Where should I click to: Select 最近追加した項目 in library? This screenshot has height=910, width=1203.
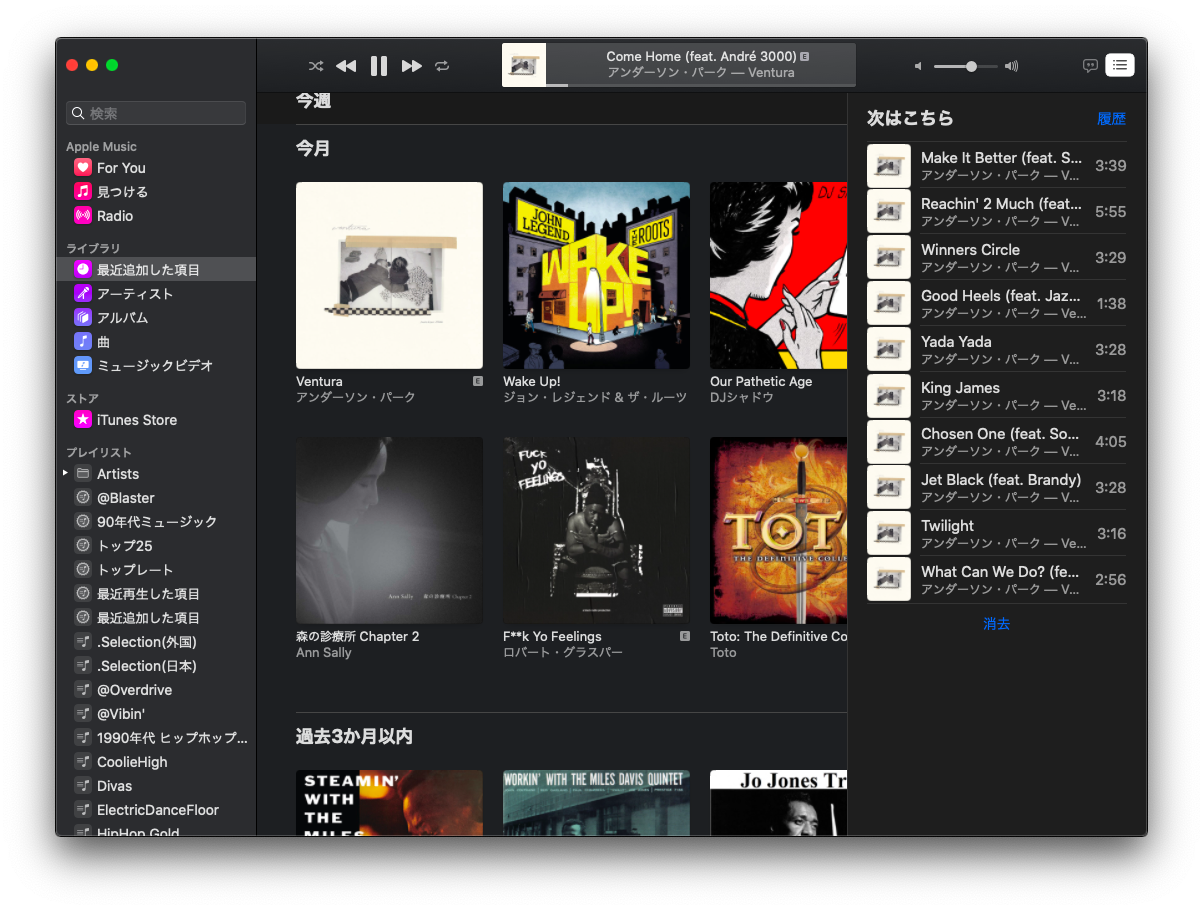[x=156, y=270]
